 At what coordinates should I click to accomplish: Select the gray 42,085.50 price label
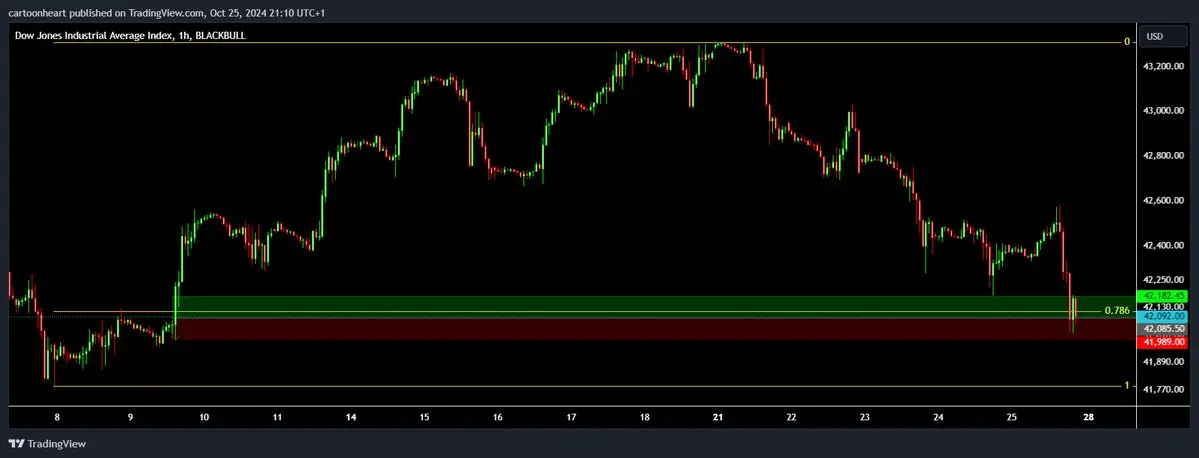tap(1164, 329)
